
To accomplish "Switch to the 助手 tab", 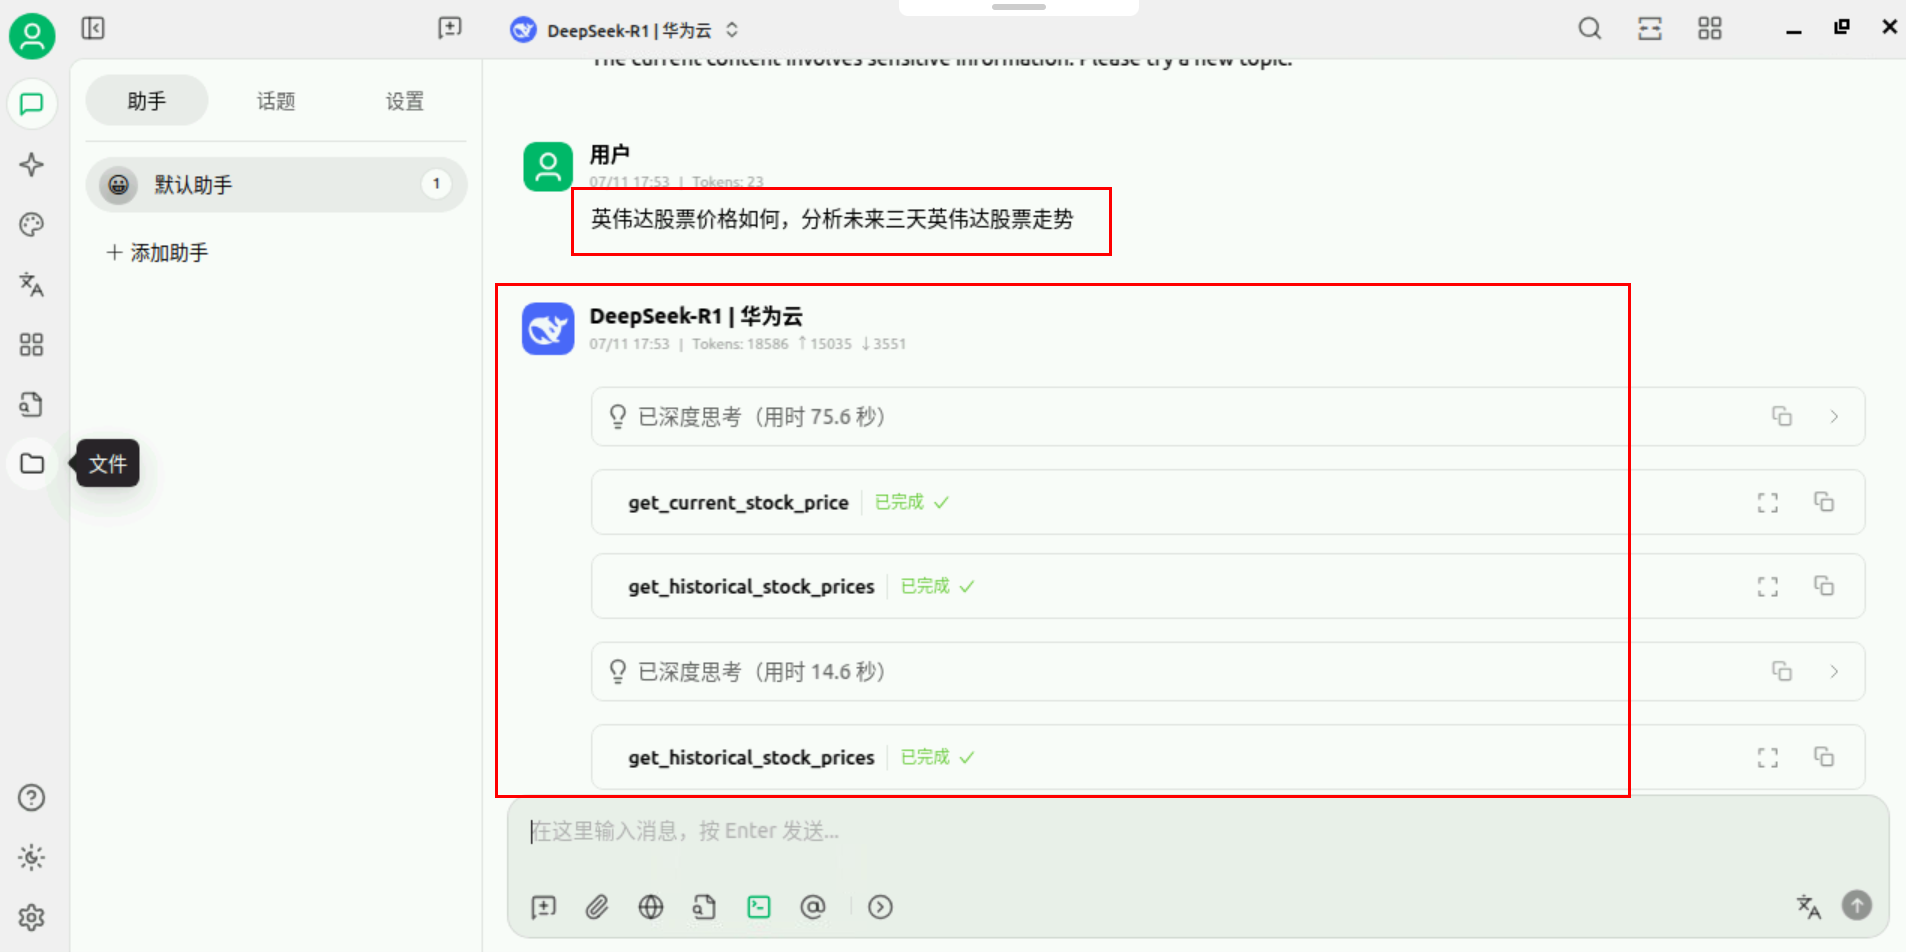I will (x=147, y=101).
